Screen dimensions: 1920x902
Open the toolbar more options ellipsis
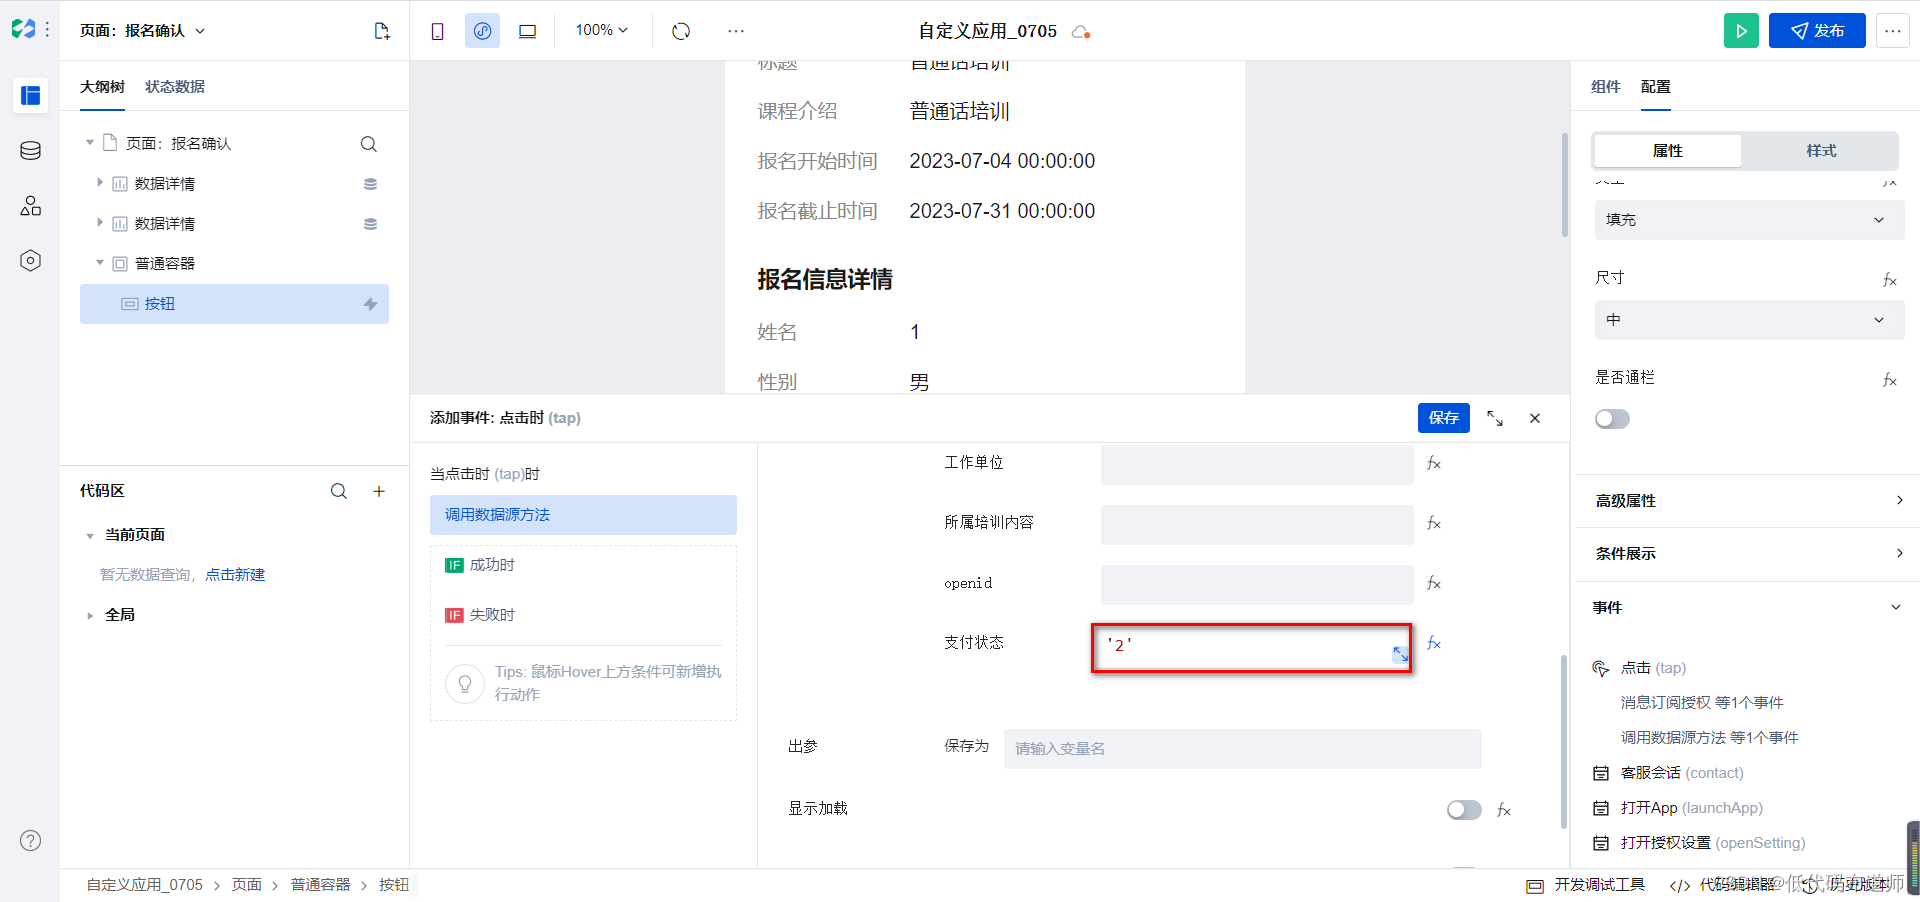[736, 31]
